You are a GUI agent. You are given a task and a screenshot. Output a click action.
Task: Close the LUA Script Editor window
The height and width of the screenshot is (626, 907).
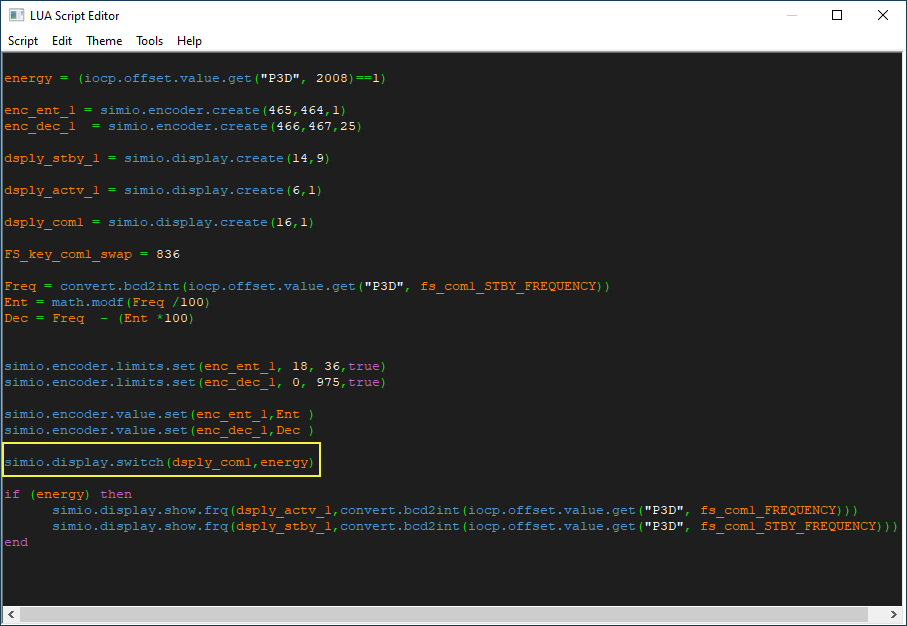[883, 16]
